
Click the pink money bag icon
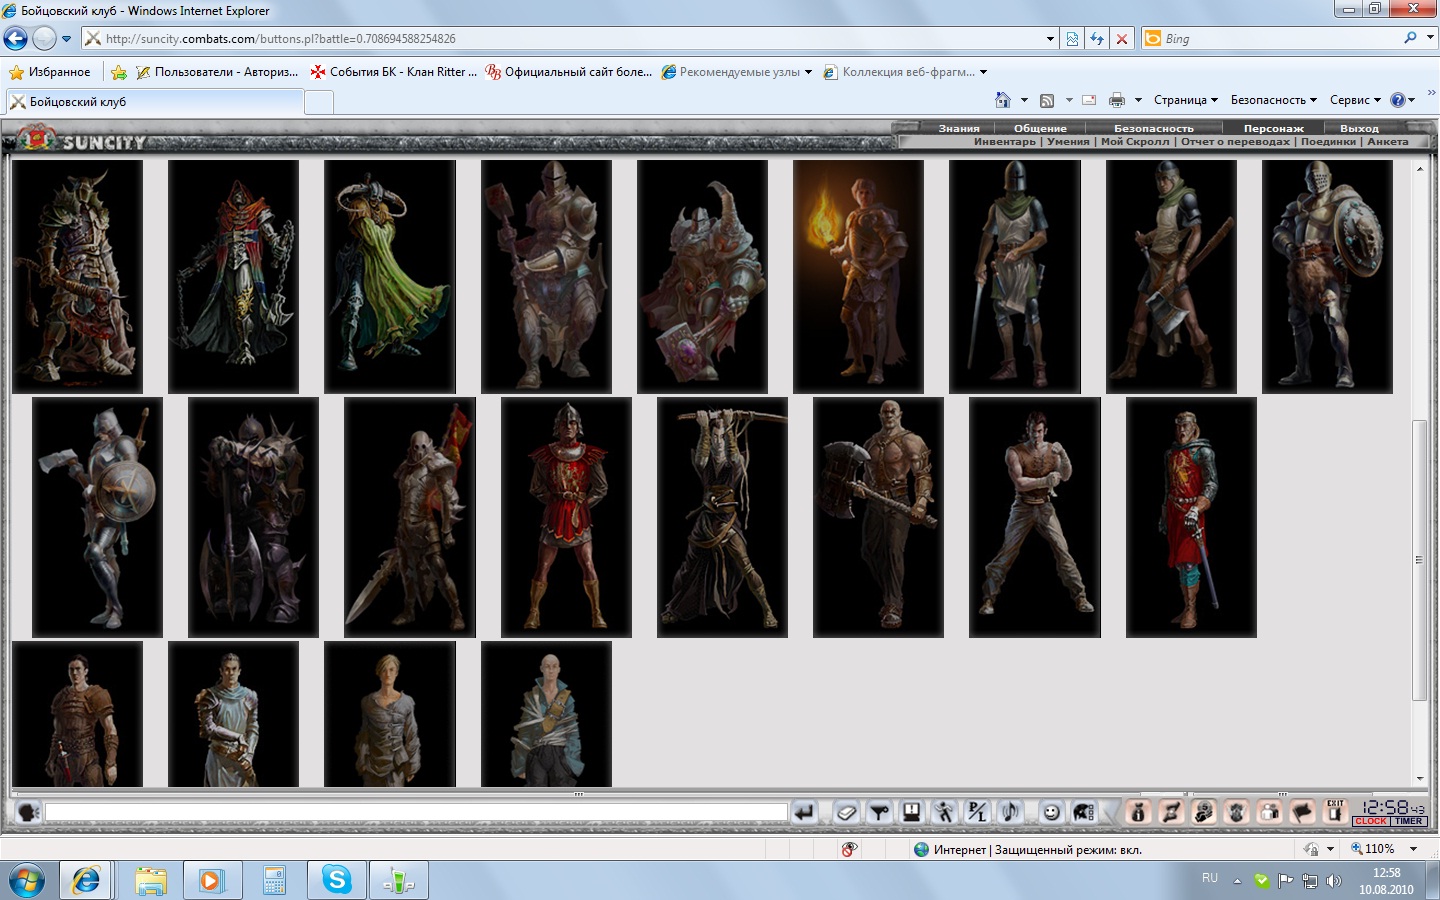(1138, 812)
